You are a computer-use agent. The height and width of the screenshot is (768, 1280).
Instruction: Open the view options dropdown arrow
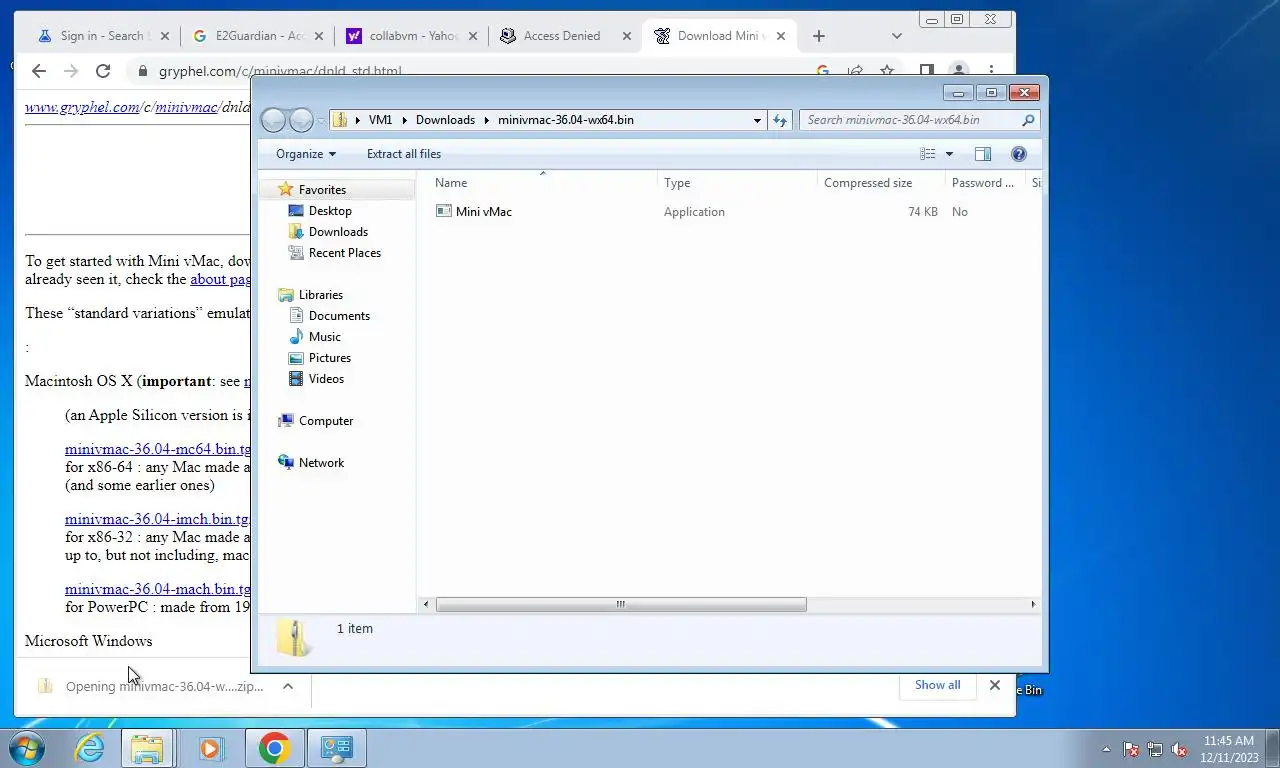[949, 154]
